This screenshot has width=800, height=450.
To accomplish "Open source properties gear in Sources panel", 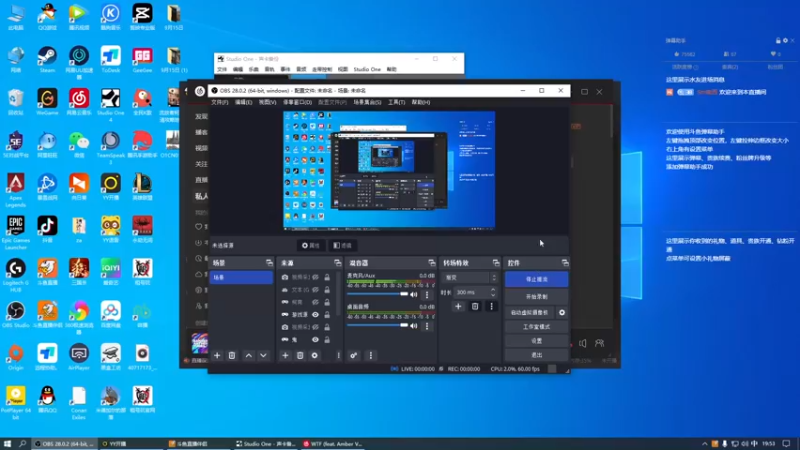I will pos(315,356).
